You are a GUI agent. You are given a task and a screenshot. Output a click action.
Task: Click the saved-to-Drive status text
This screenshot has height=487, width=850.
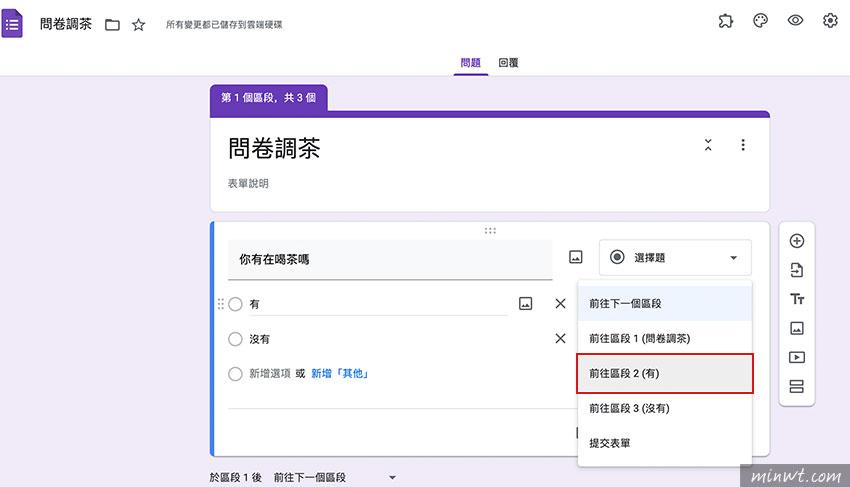224,25
